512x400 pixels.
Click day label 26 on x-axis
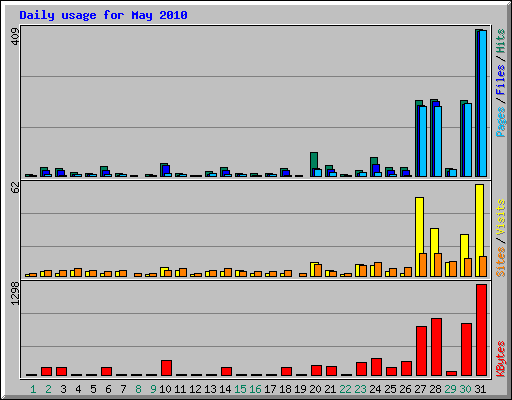pos(405,389)
